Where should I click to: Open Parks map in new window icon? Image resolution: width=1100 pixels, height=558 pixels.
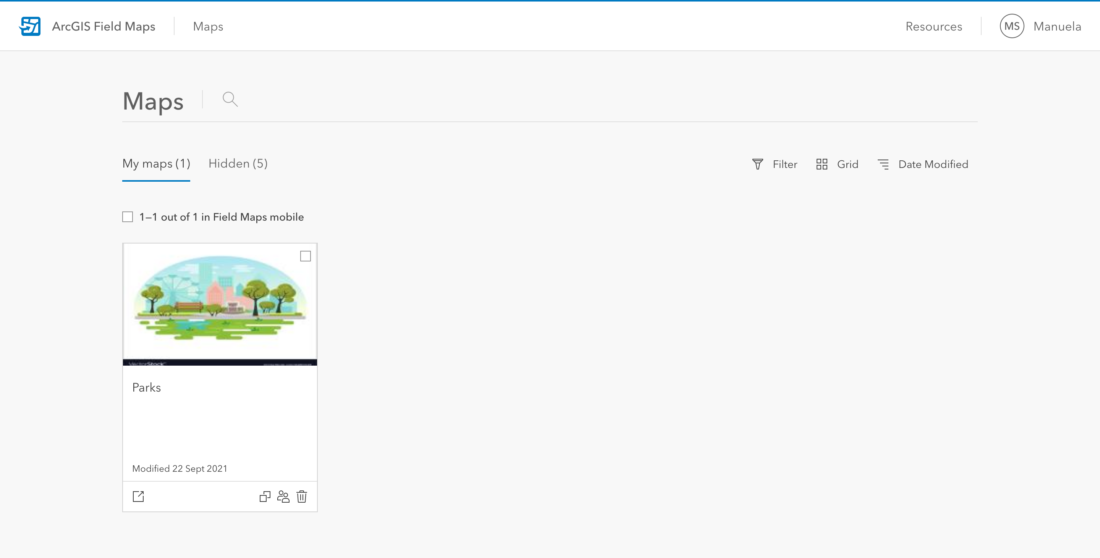(x=138, y=496)
